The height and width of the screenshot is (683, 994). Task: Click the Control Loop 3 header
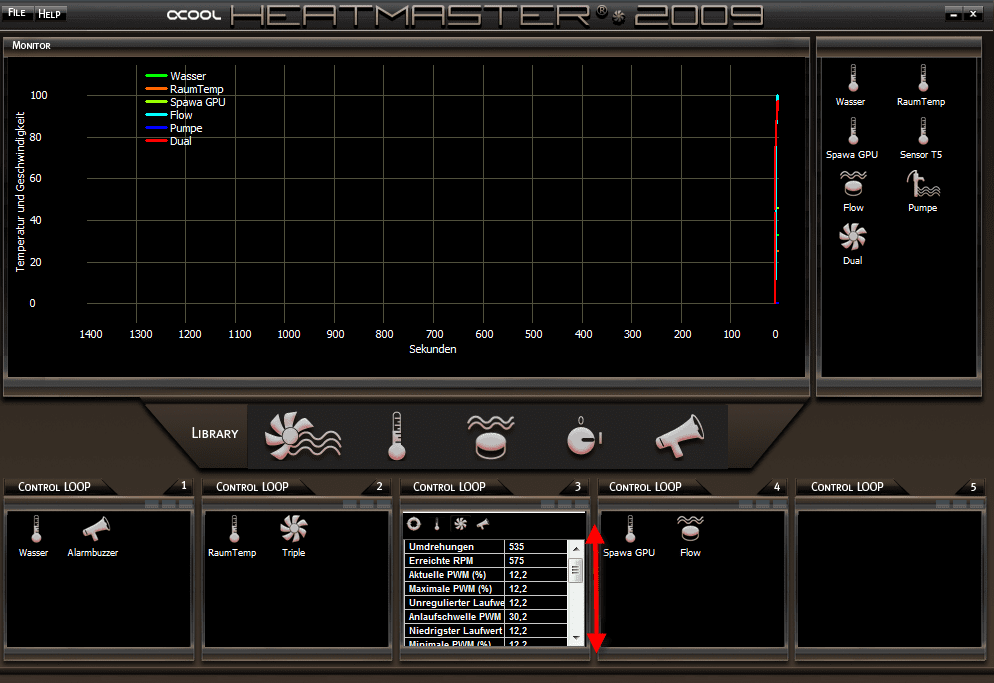click(x=449, y=487)
